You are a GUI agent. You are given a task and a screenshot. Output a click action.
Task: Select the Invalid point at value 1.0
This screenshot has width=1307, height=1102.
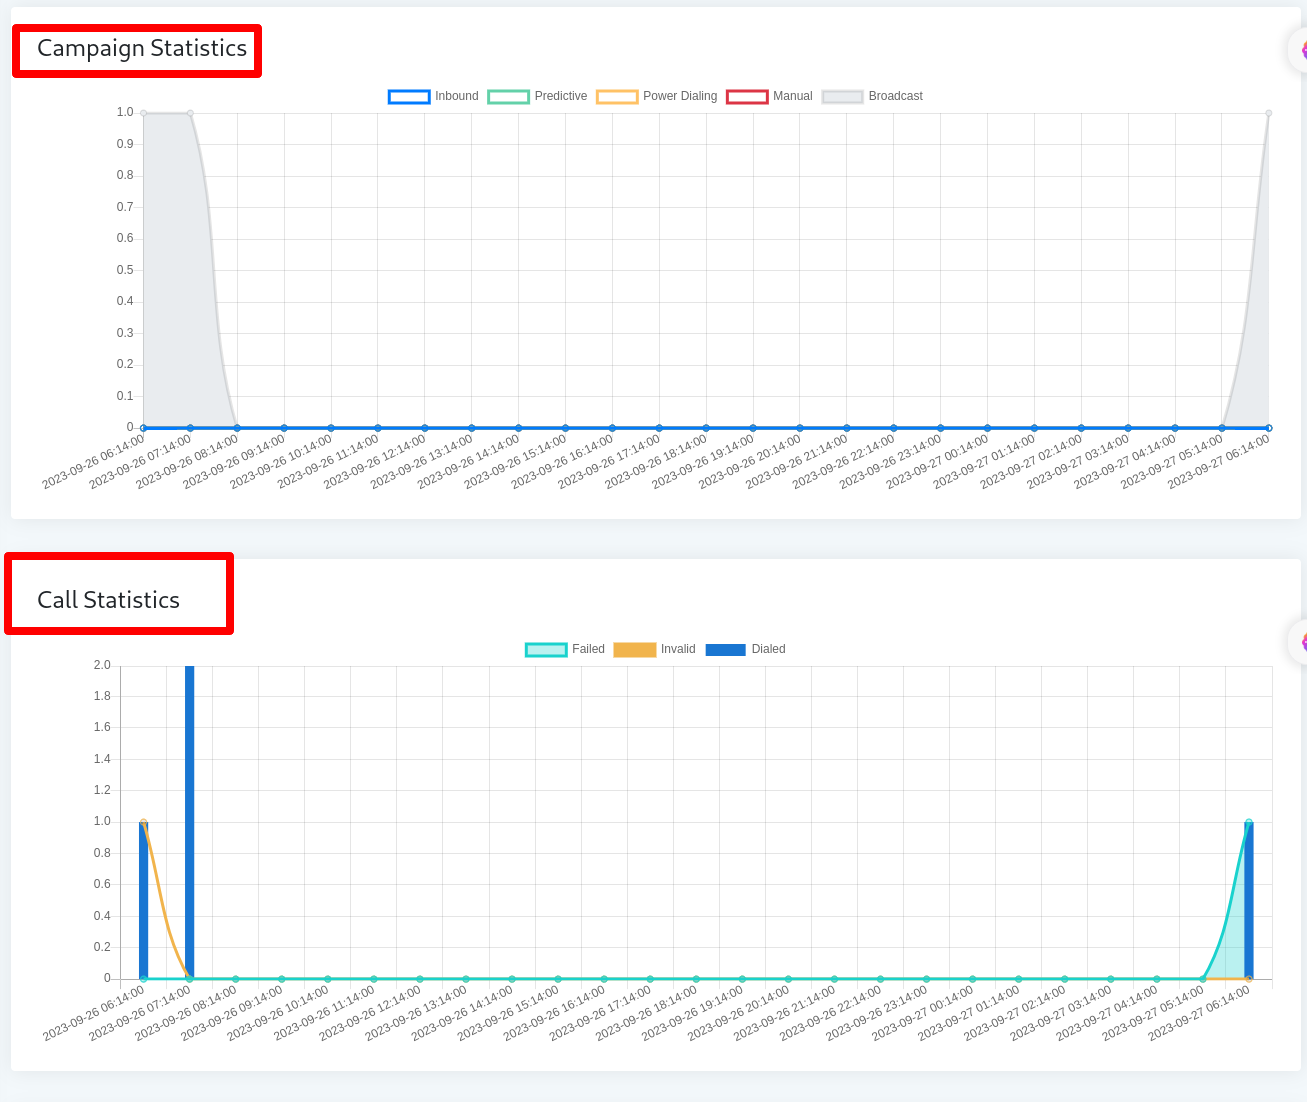coord(143,822)
